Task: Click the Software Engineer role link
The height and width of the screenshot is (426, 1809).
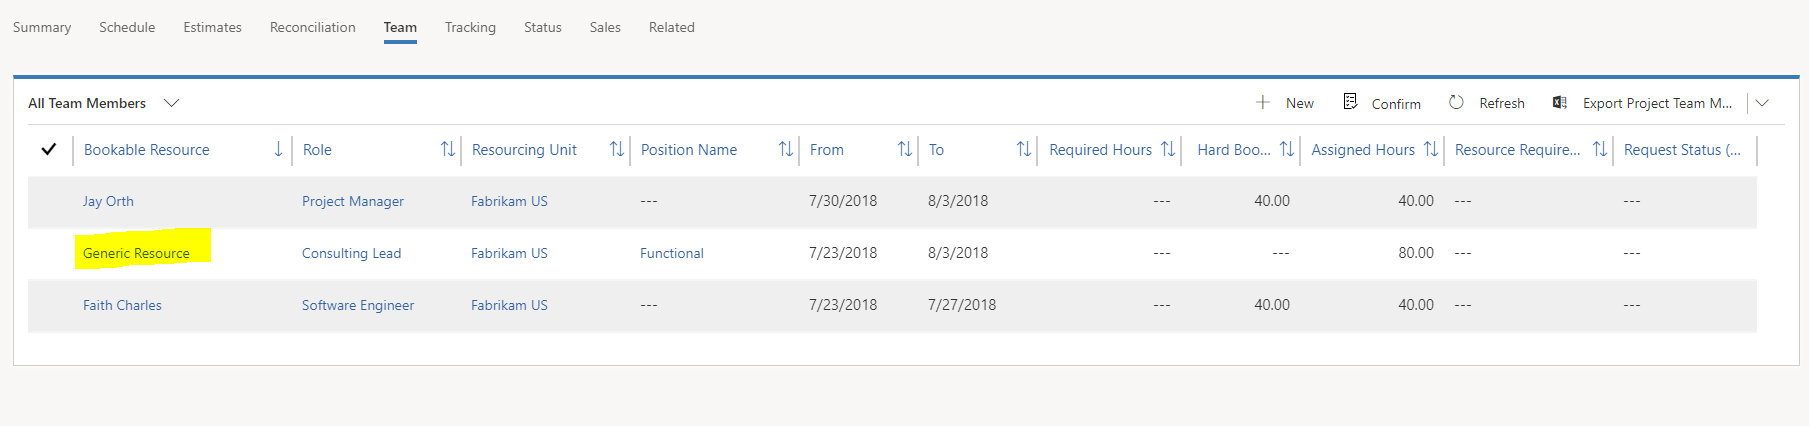Action: (x=358, y=305)
